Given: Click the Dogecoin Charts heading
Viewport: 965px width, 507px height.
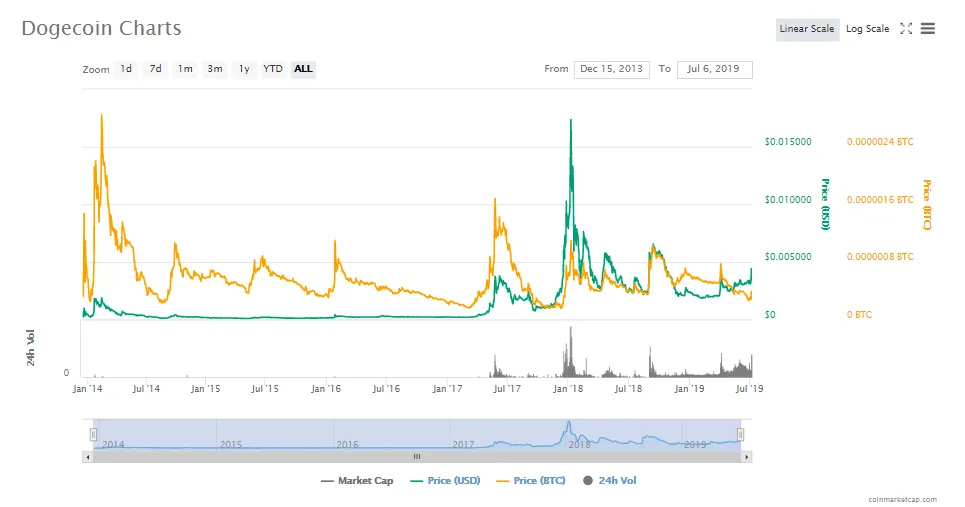Looking at the screenshot, I should 102,28.
